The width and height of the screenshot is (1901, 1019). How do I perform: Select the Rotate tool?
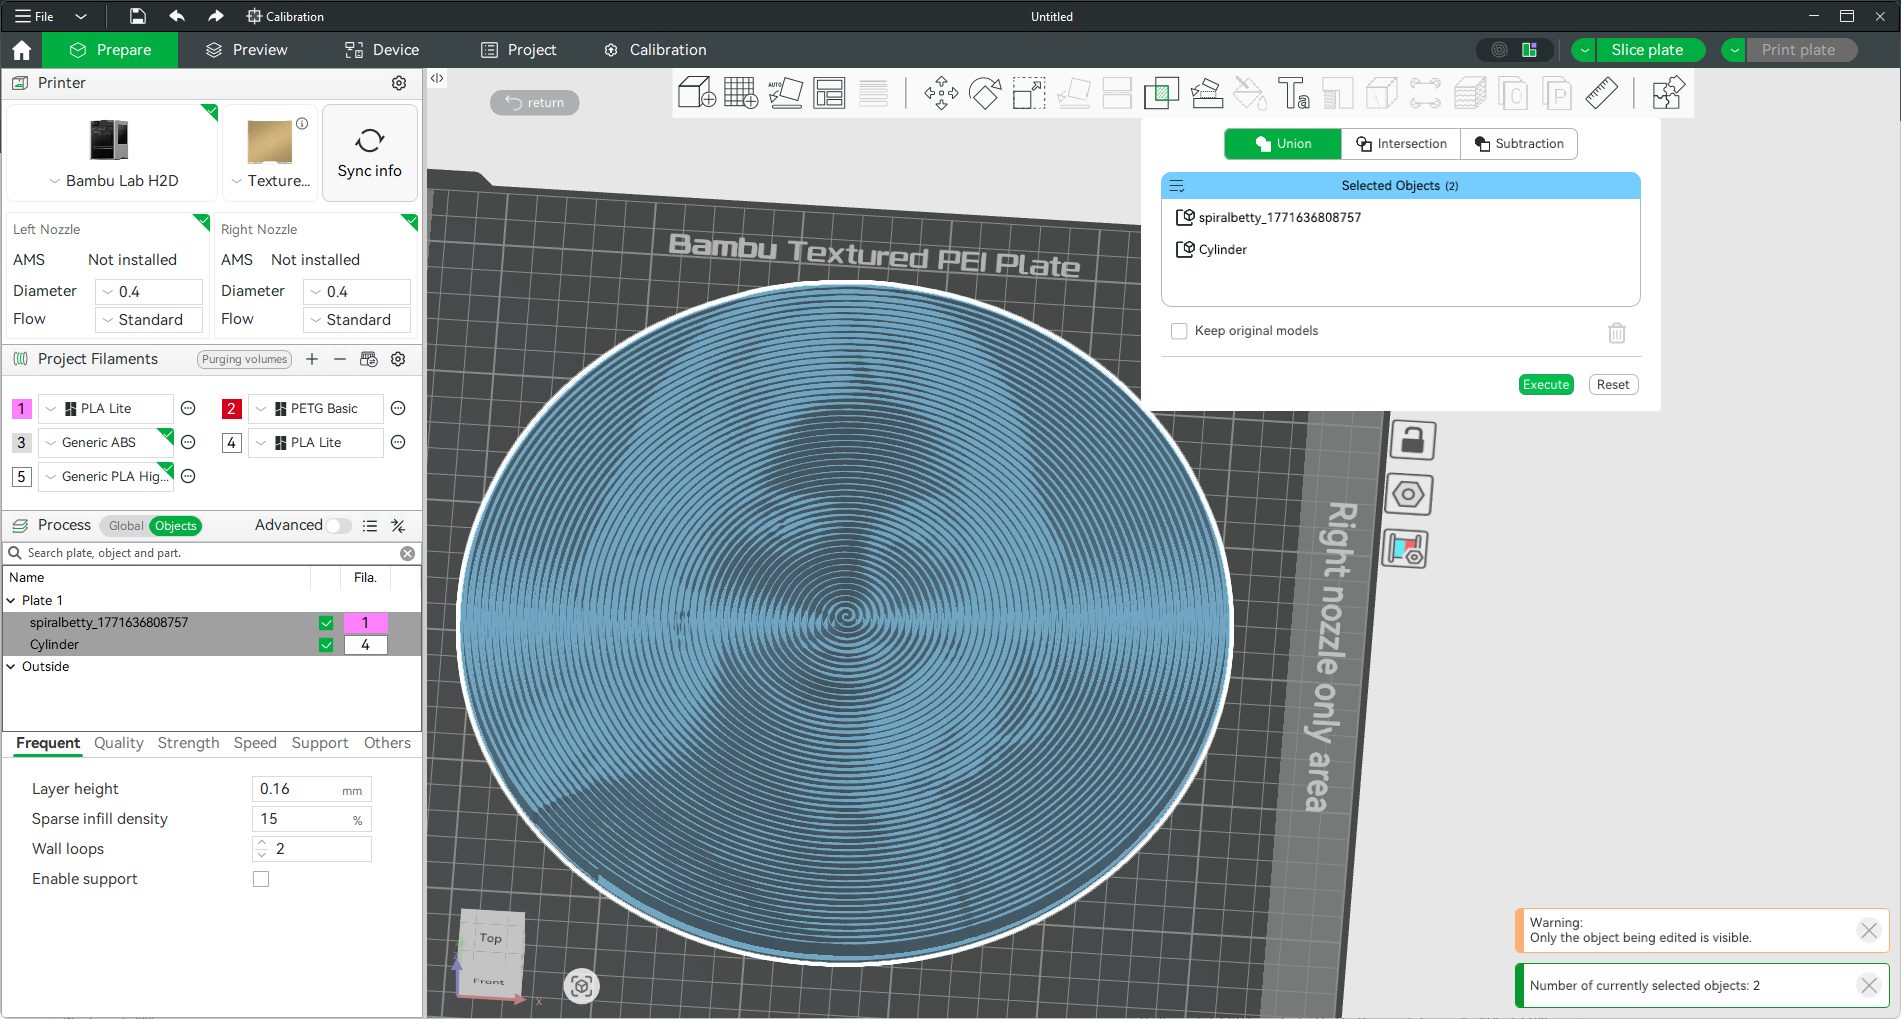coord(985,93)
